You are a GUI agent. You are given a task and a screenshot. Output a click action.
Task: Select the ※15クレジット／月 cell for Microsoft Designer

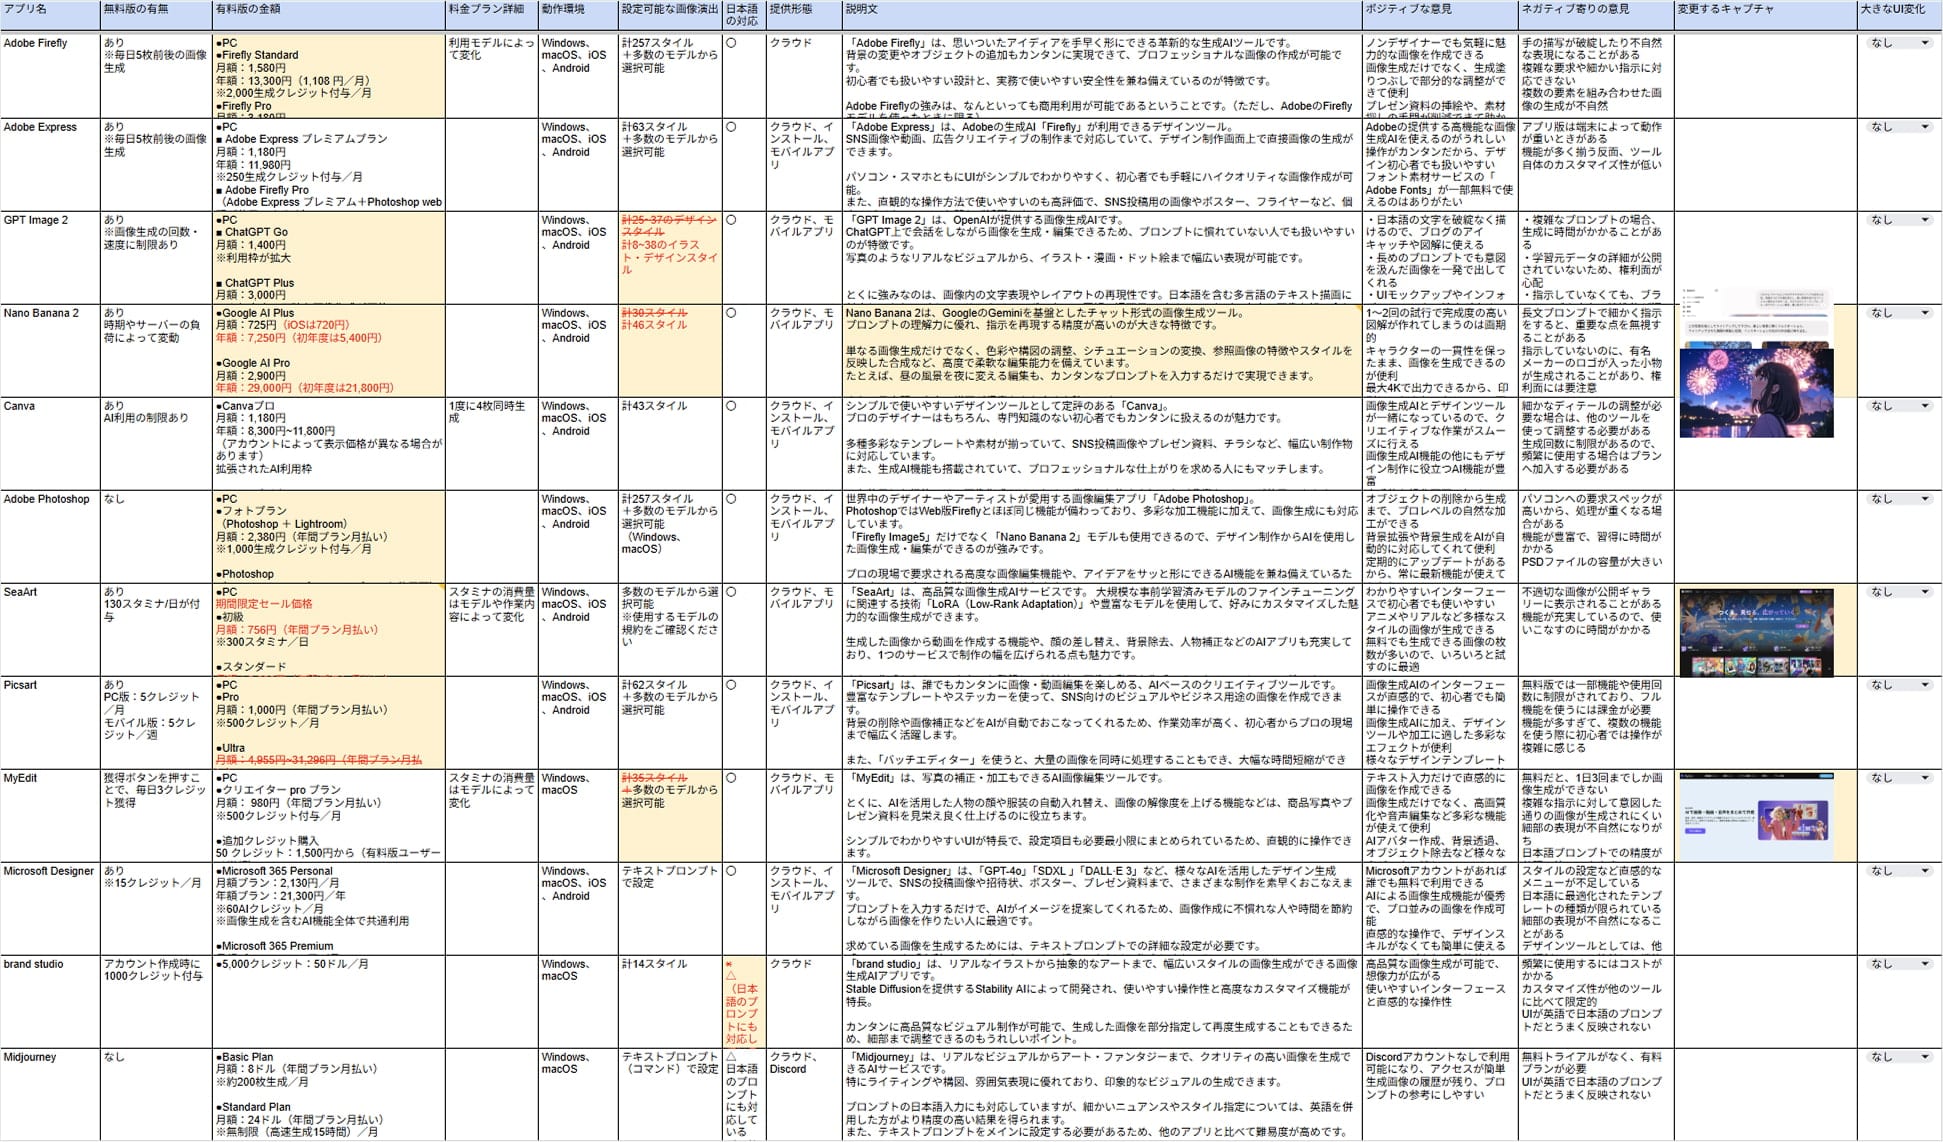[156, 908]
